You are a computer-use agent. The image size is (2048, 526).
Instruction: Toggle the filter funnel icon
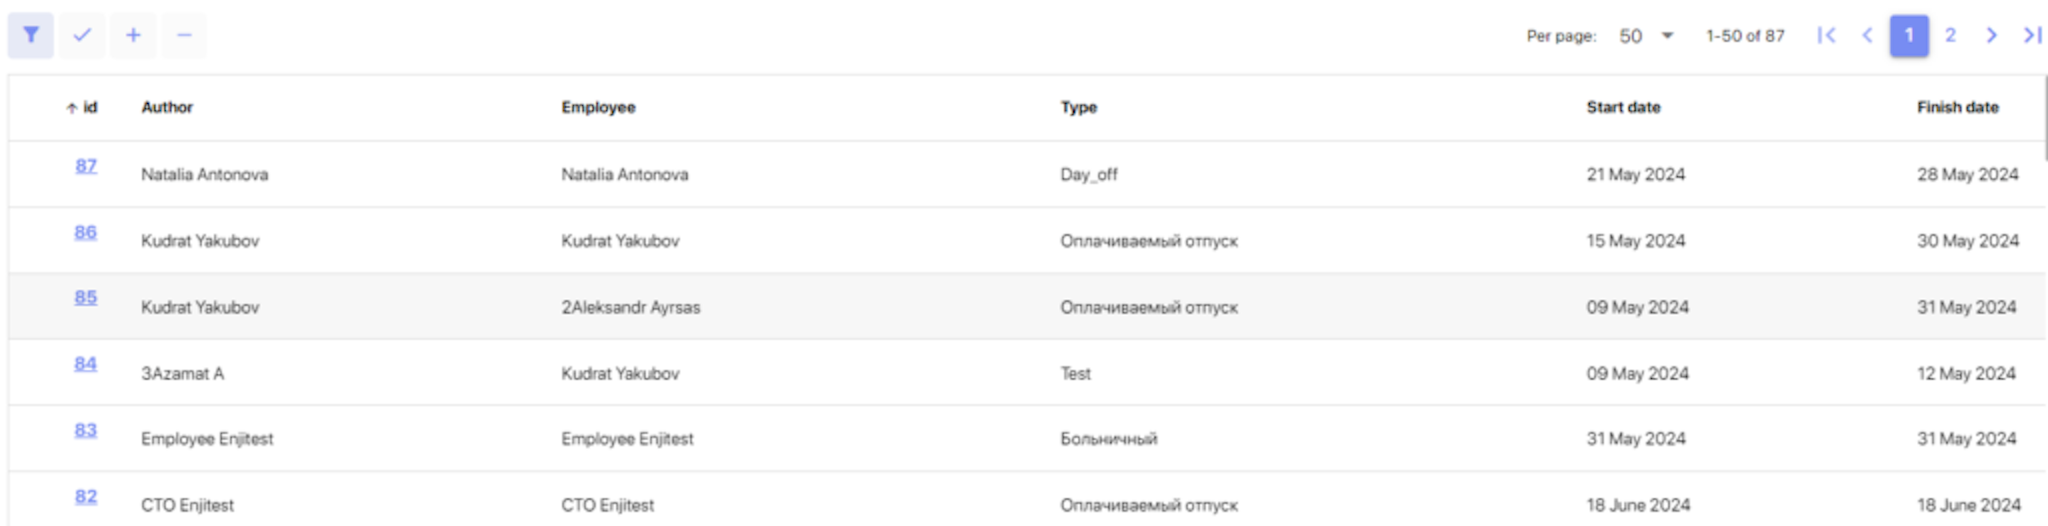(31, 35)
